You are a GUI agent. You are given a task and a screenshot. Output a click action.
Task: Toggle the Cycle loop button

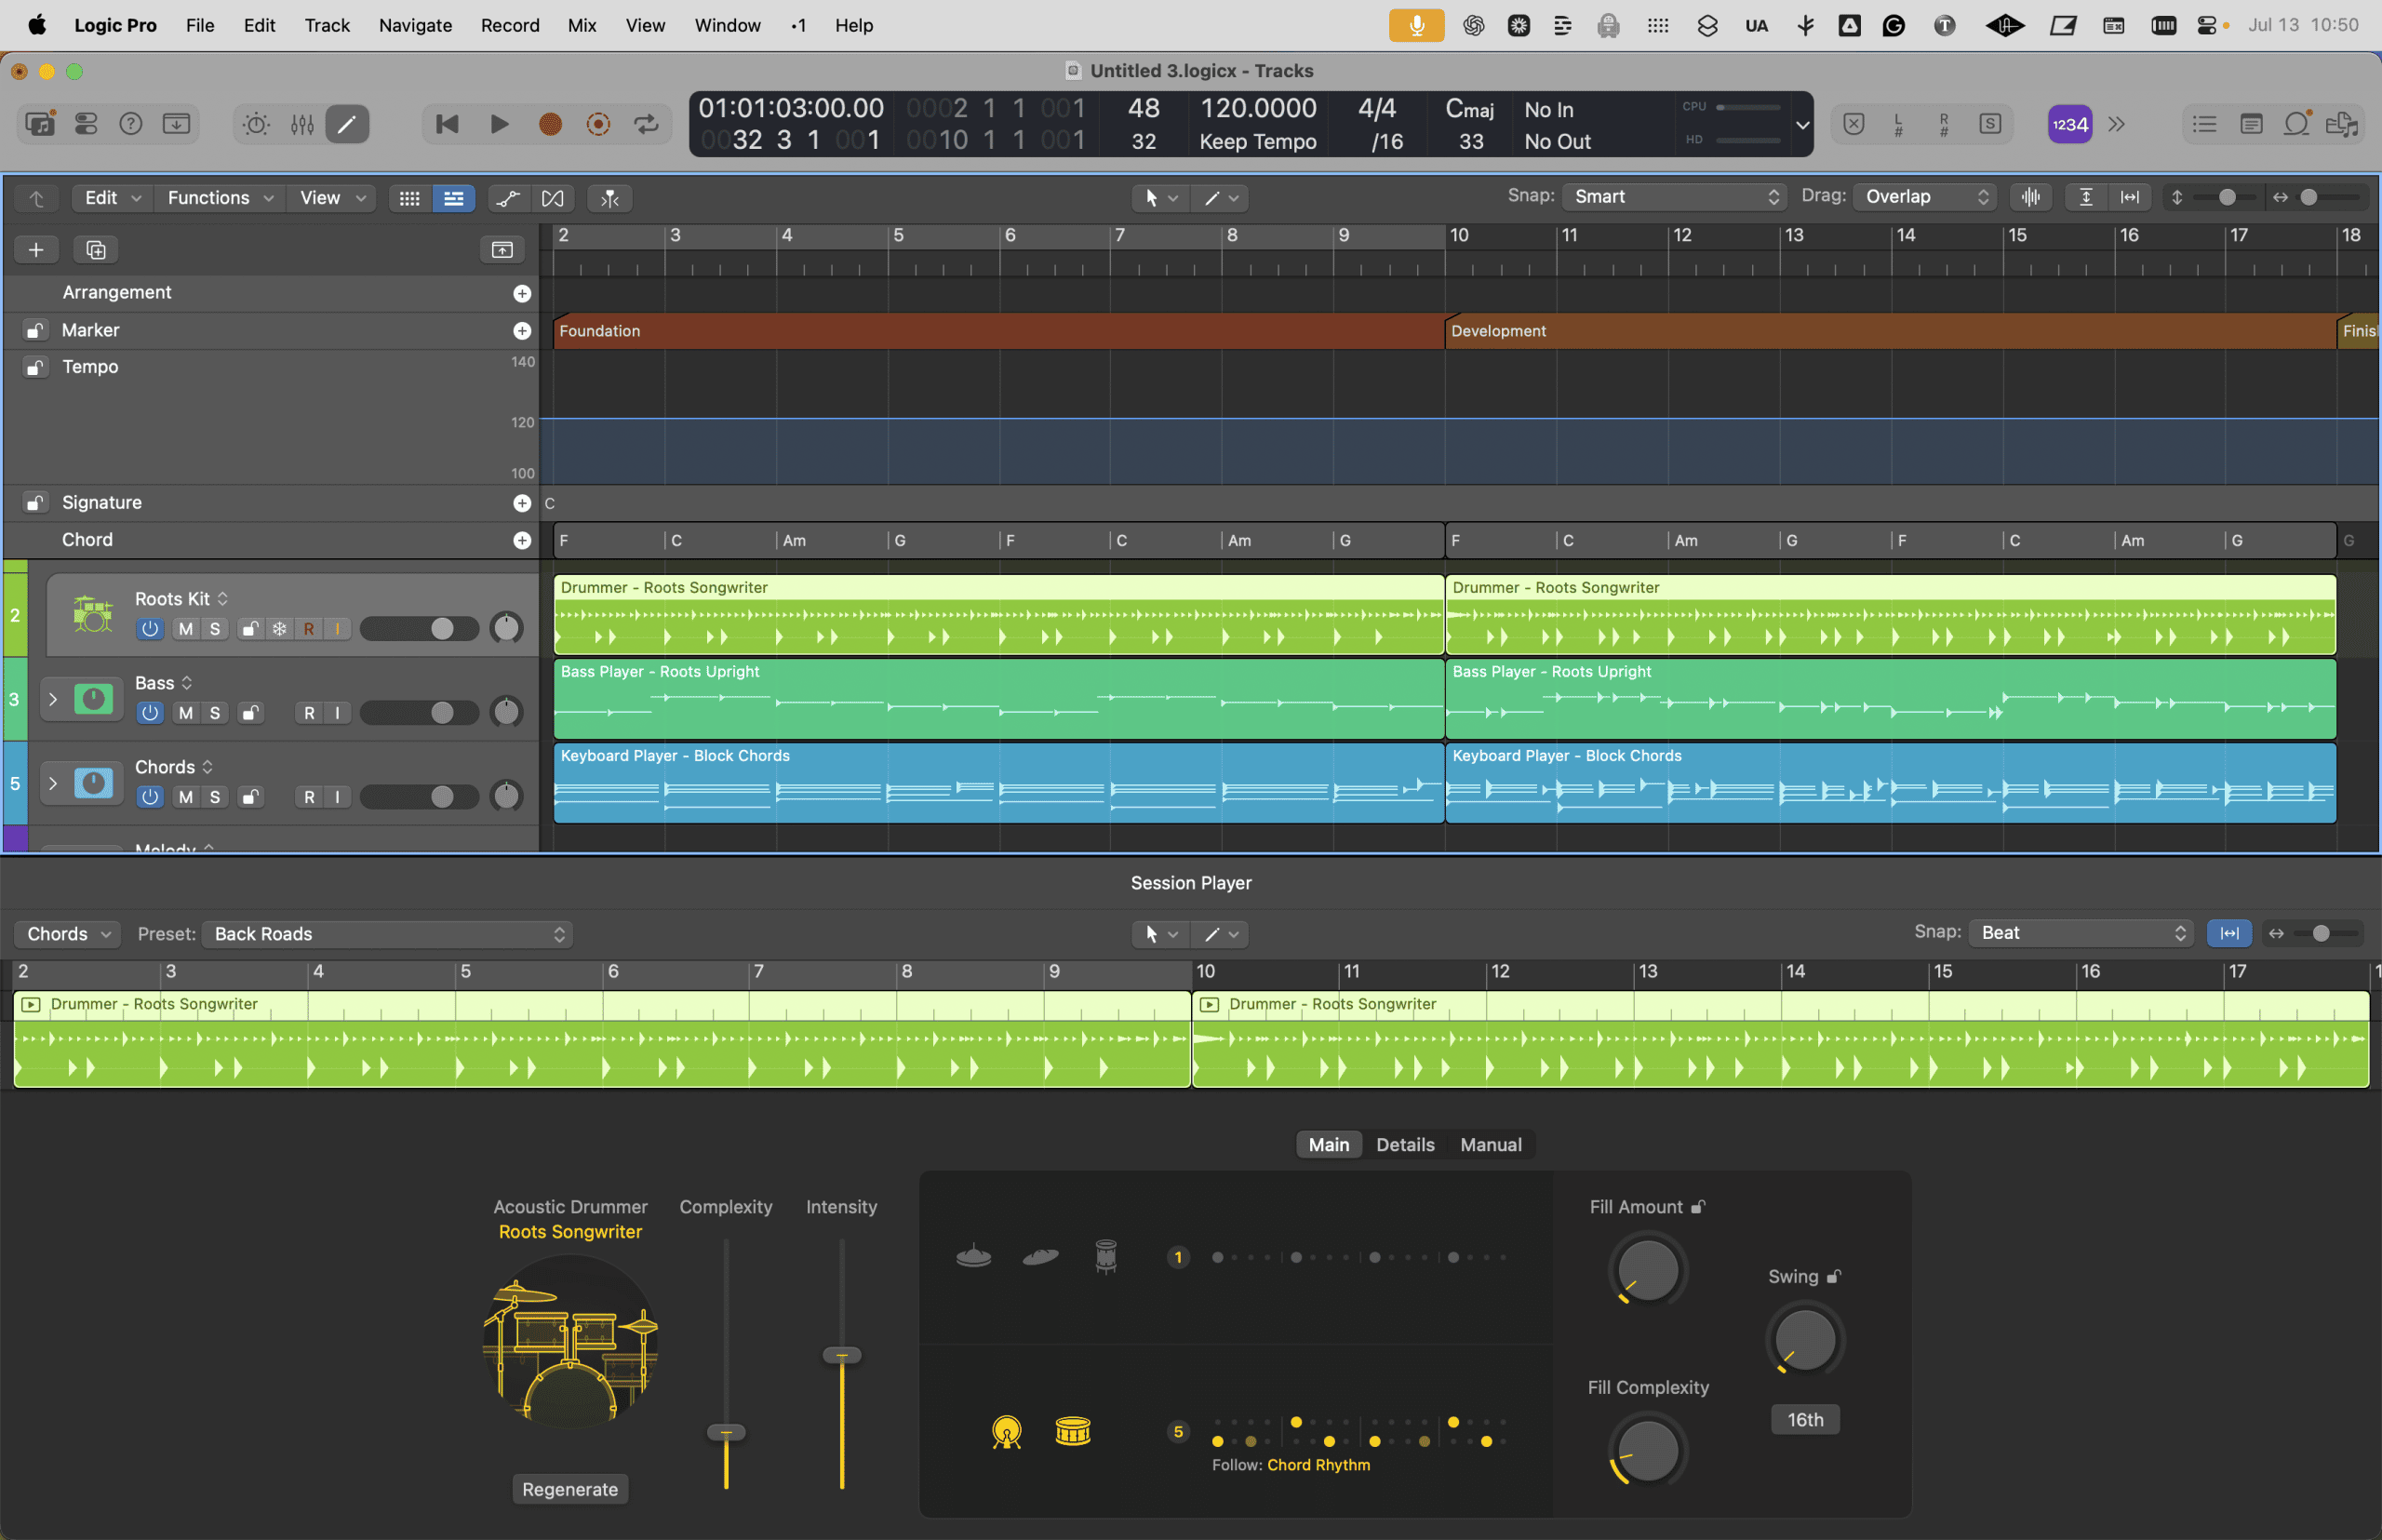(646, 124)
